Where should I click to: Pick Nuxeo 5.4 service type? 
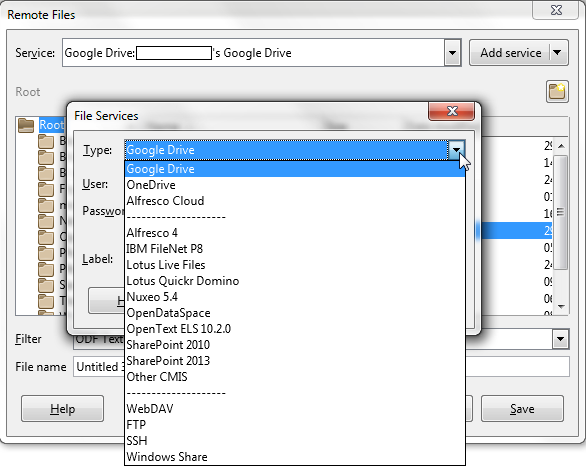294,297
